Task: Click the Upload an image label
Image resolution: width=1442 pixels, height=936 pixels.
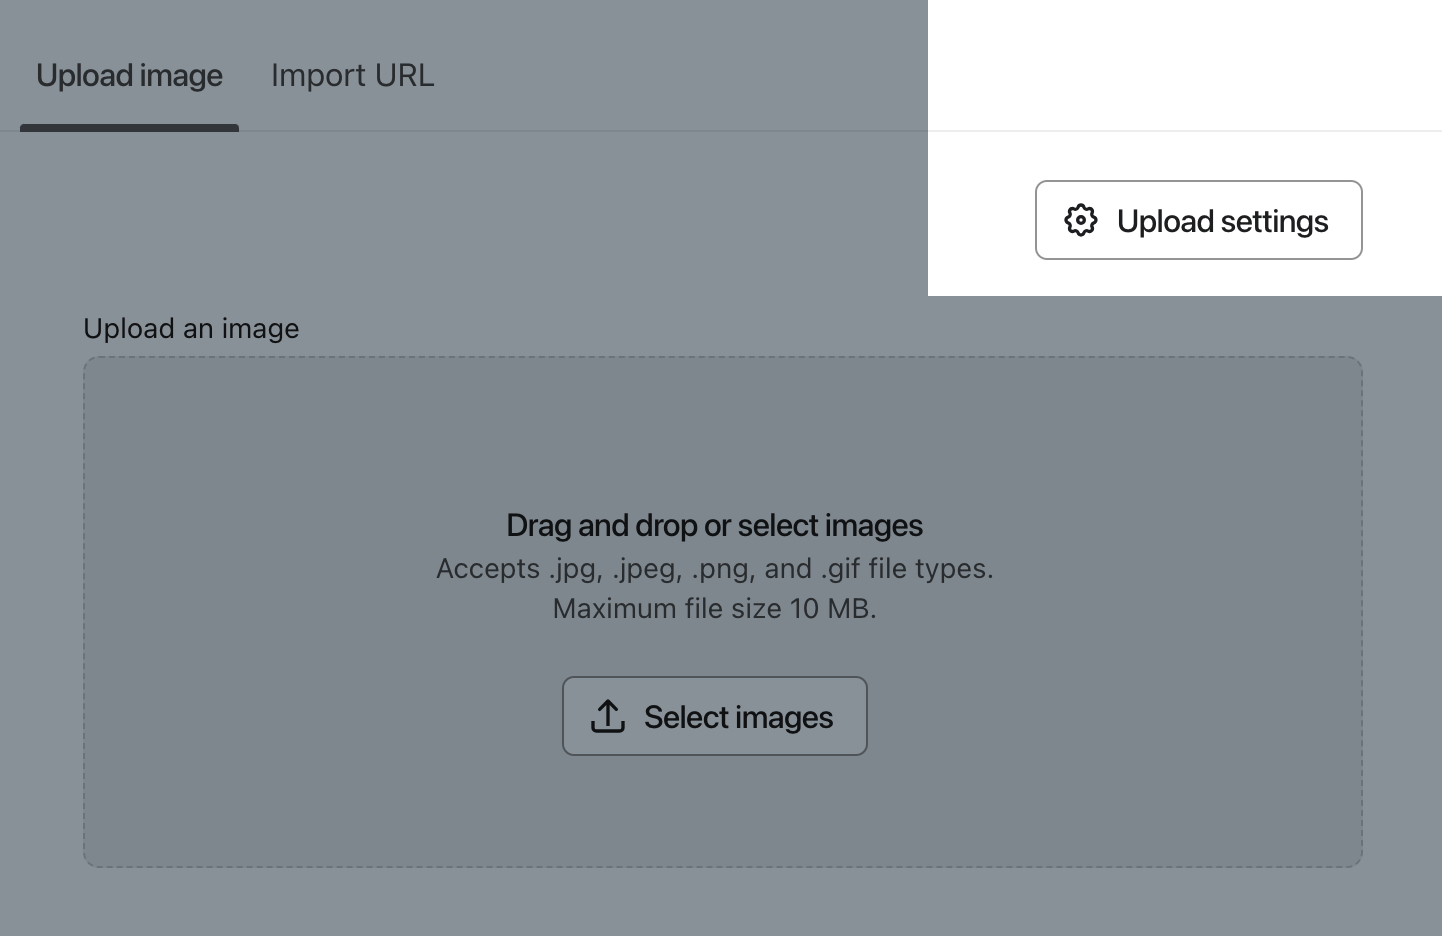Action: point(190,328)
